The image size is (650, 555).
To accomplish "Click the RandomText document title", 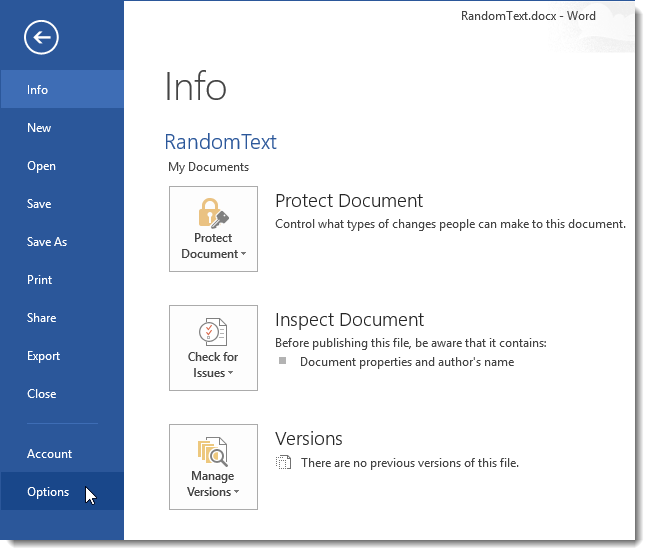I will [221, 142].
